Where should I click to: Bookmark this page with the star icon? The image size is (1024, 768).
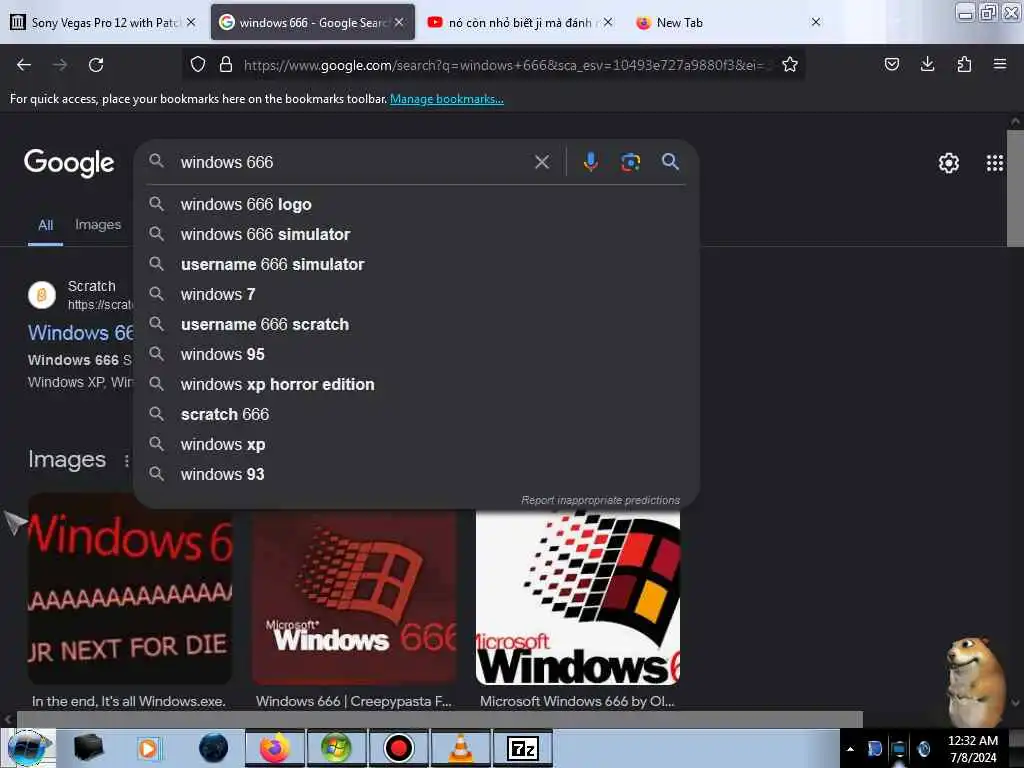(790, 64)
